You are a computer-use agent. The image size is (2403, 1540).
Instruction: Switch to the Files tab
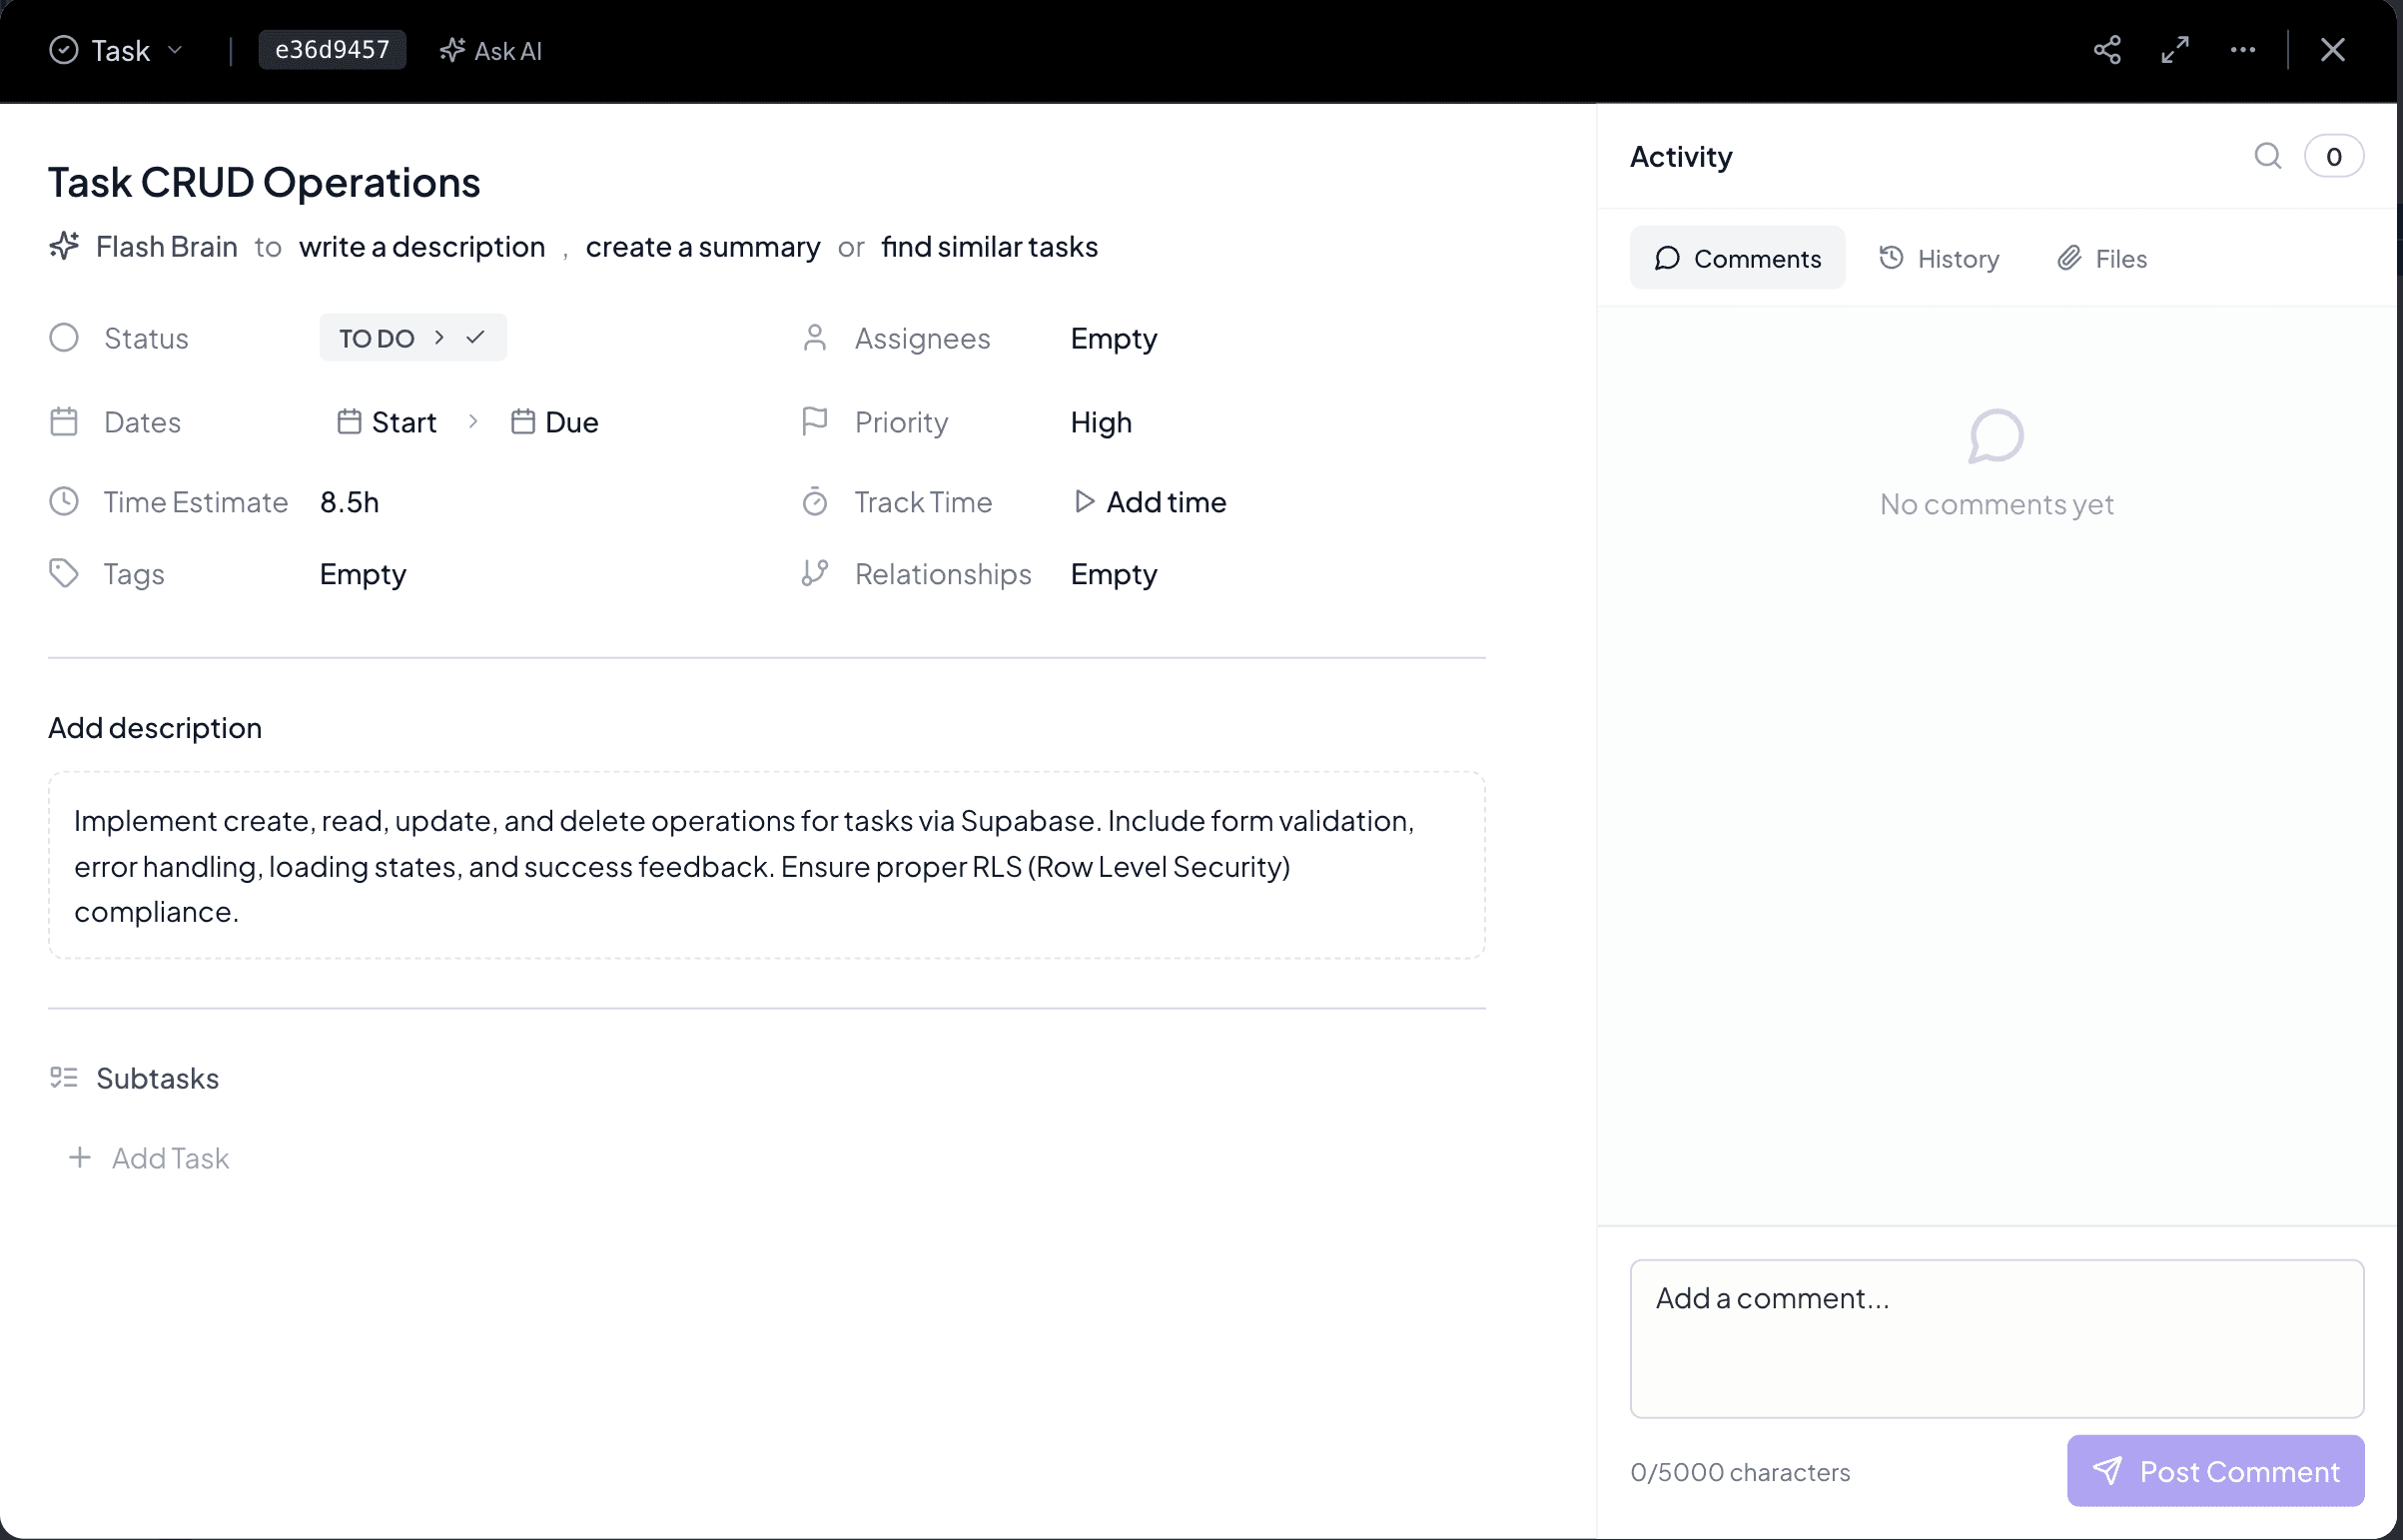[2102, 259]
